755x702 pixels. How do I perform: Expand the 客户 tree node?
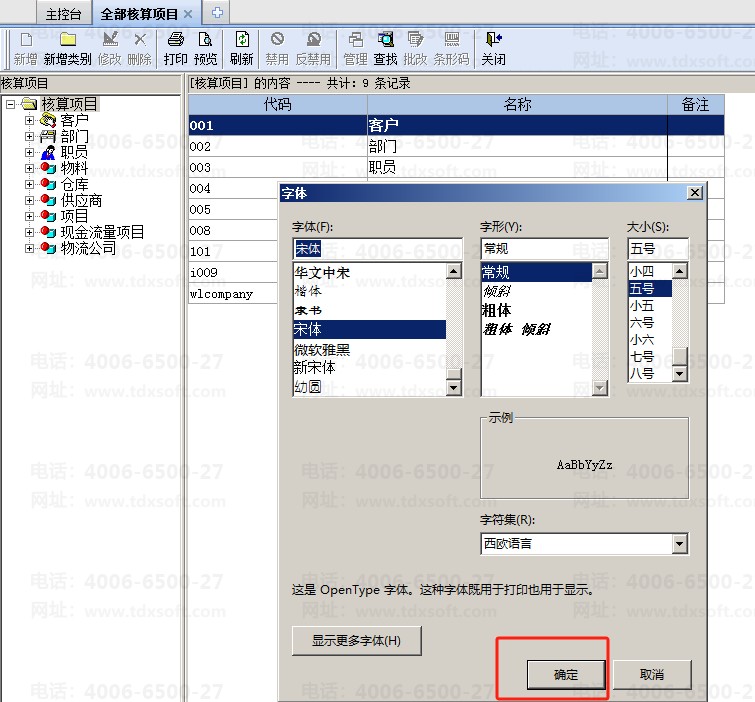click(x=29, y=120)
